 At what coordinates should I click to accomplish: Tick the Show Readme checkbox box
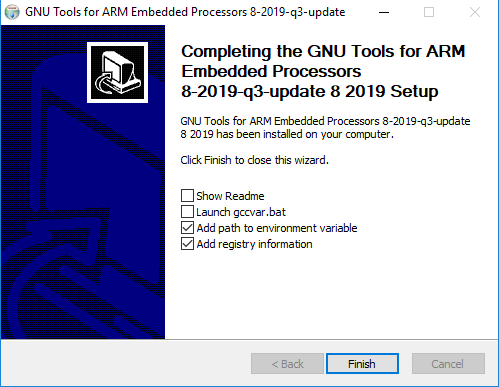pos(187,196)
